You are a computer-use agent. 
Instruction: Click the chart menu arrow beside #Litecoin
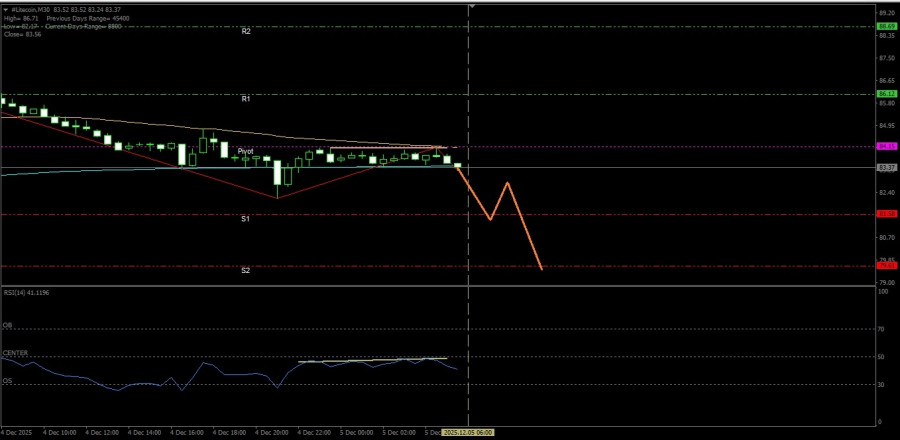pos(5,8)
